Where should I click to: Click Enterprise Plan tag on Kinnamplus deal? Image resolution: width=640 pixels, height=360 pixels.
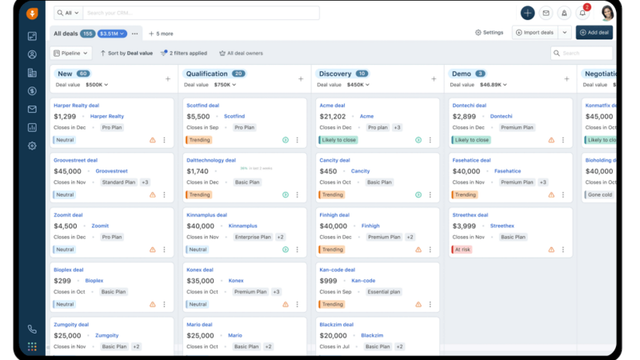point(253,237)
